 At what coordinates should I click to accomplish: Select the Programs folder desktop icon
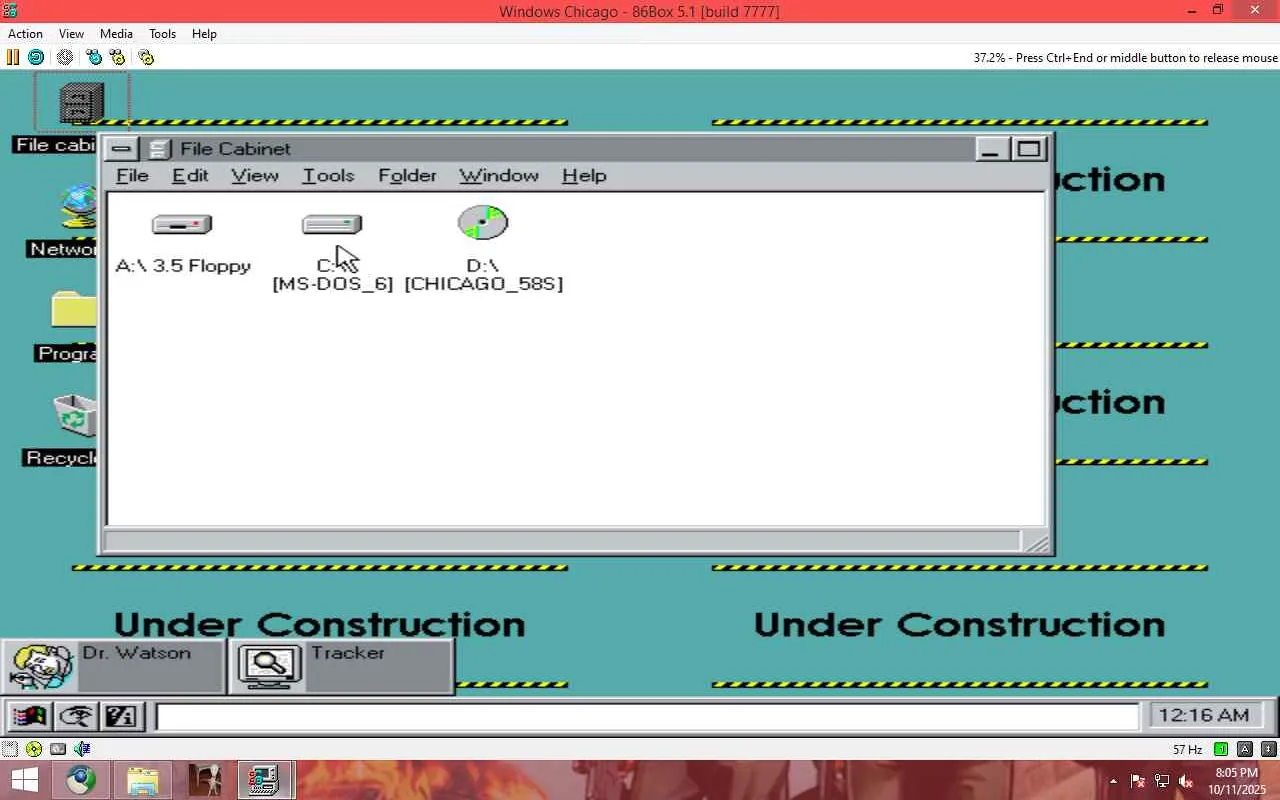[75, 310]
